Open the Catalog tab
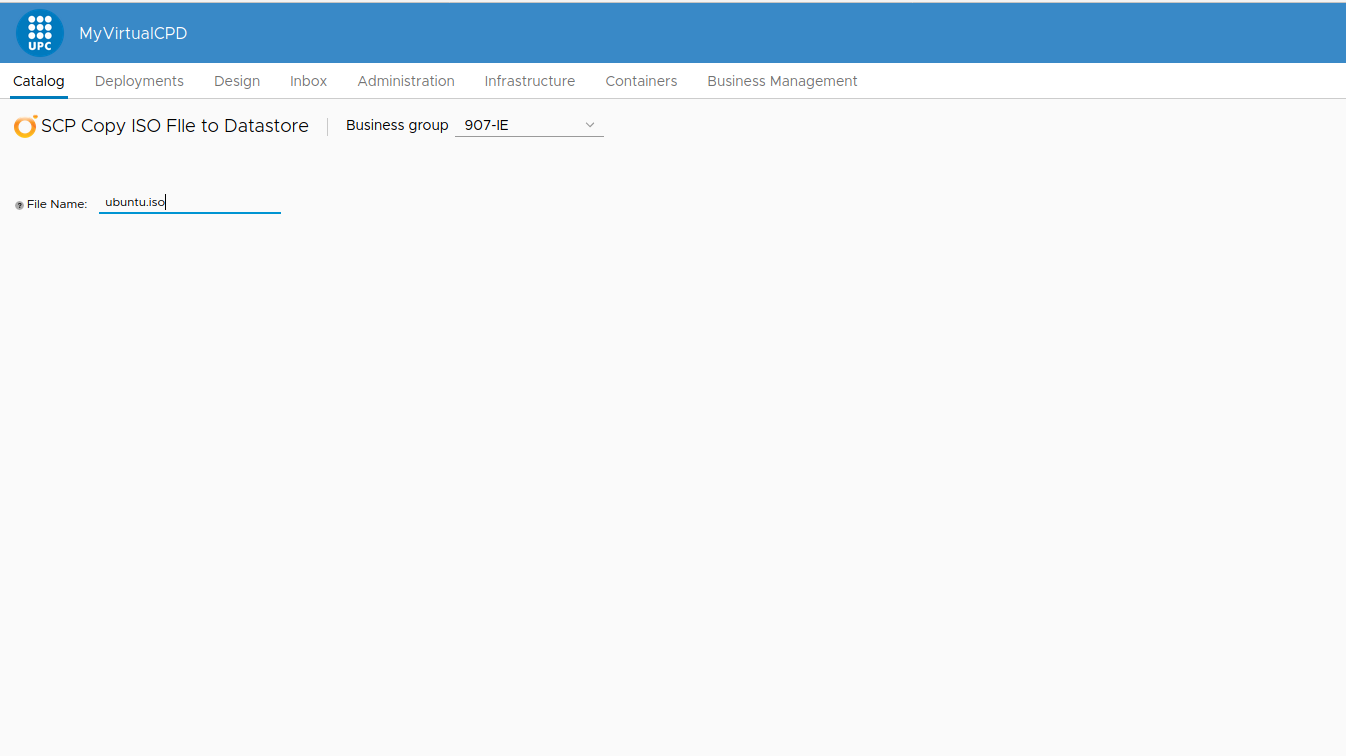Screen dimensions: 1346x756 click(x=39, y=81)
